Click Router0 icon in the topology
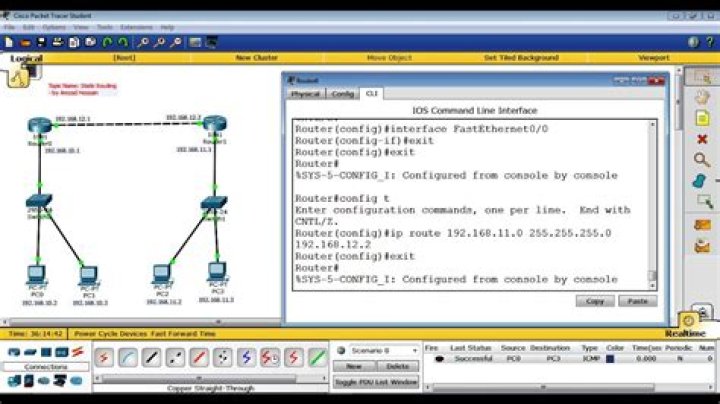This screenshot has height=404, width=720. tap(39, 125)
